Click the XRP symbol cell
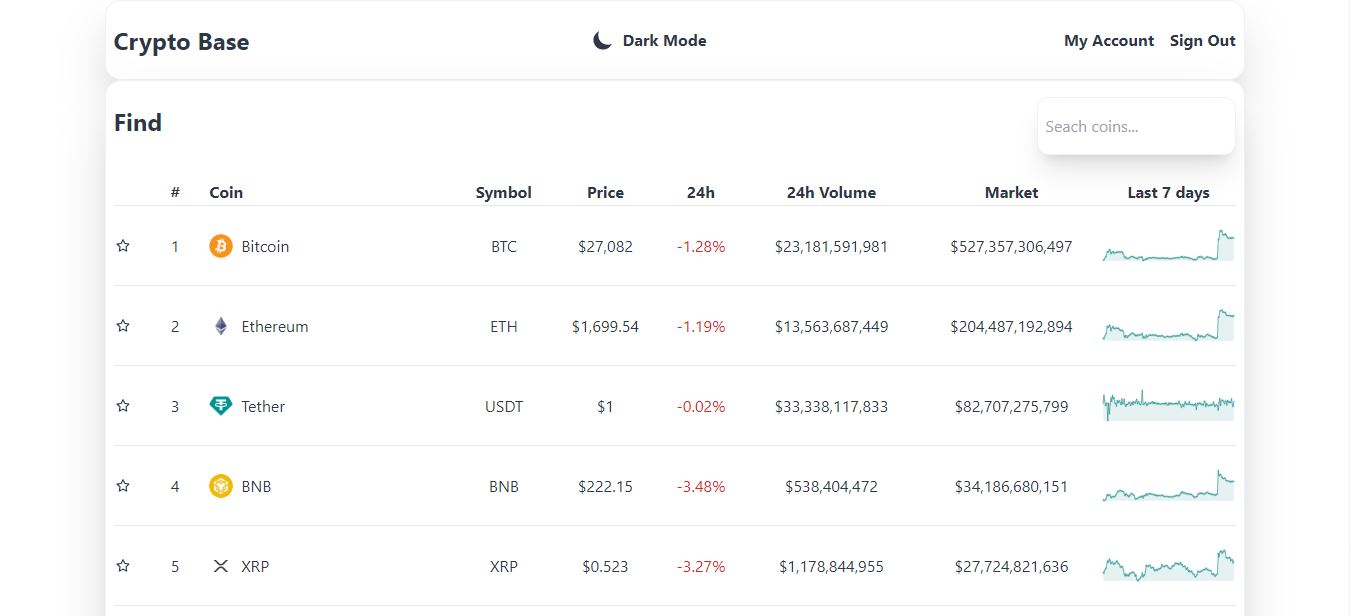 point(504,566)
